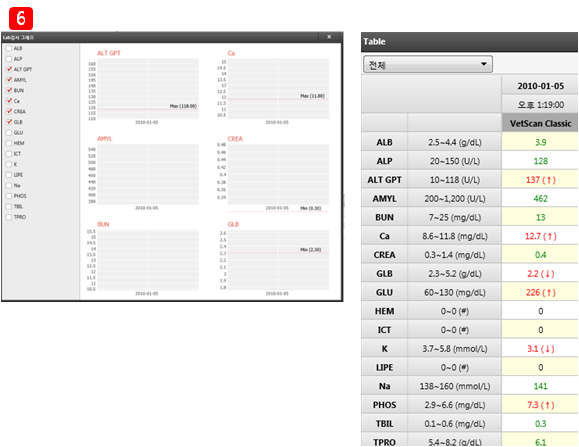
Task: Enable the HEM checkbox
Action: click(x=9, y=143)
